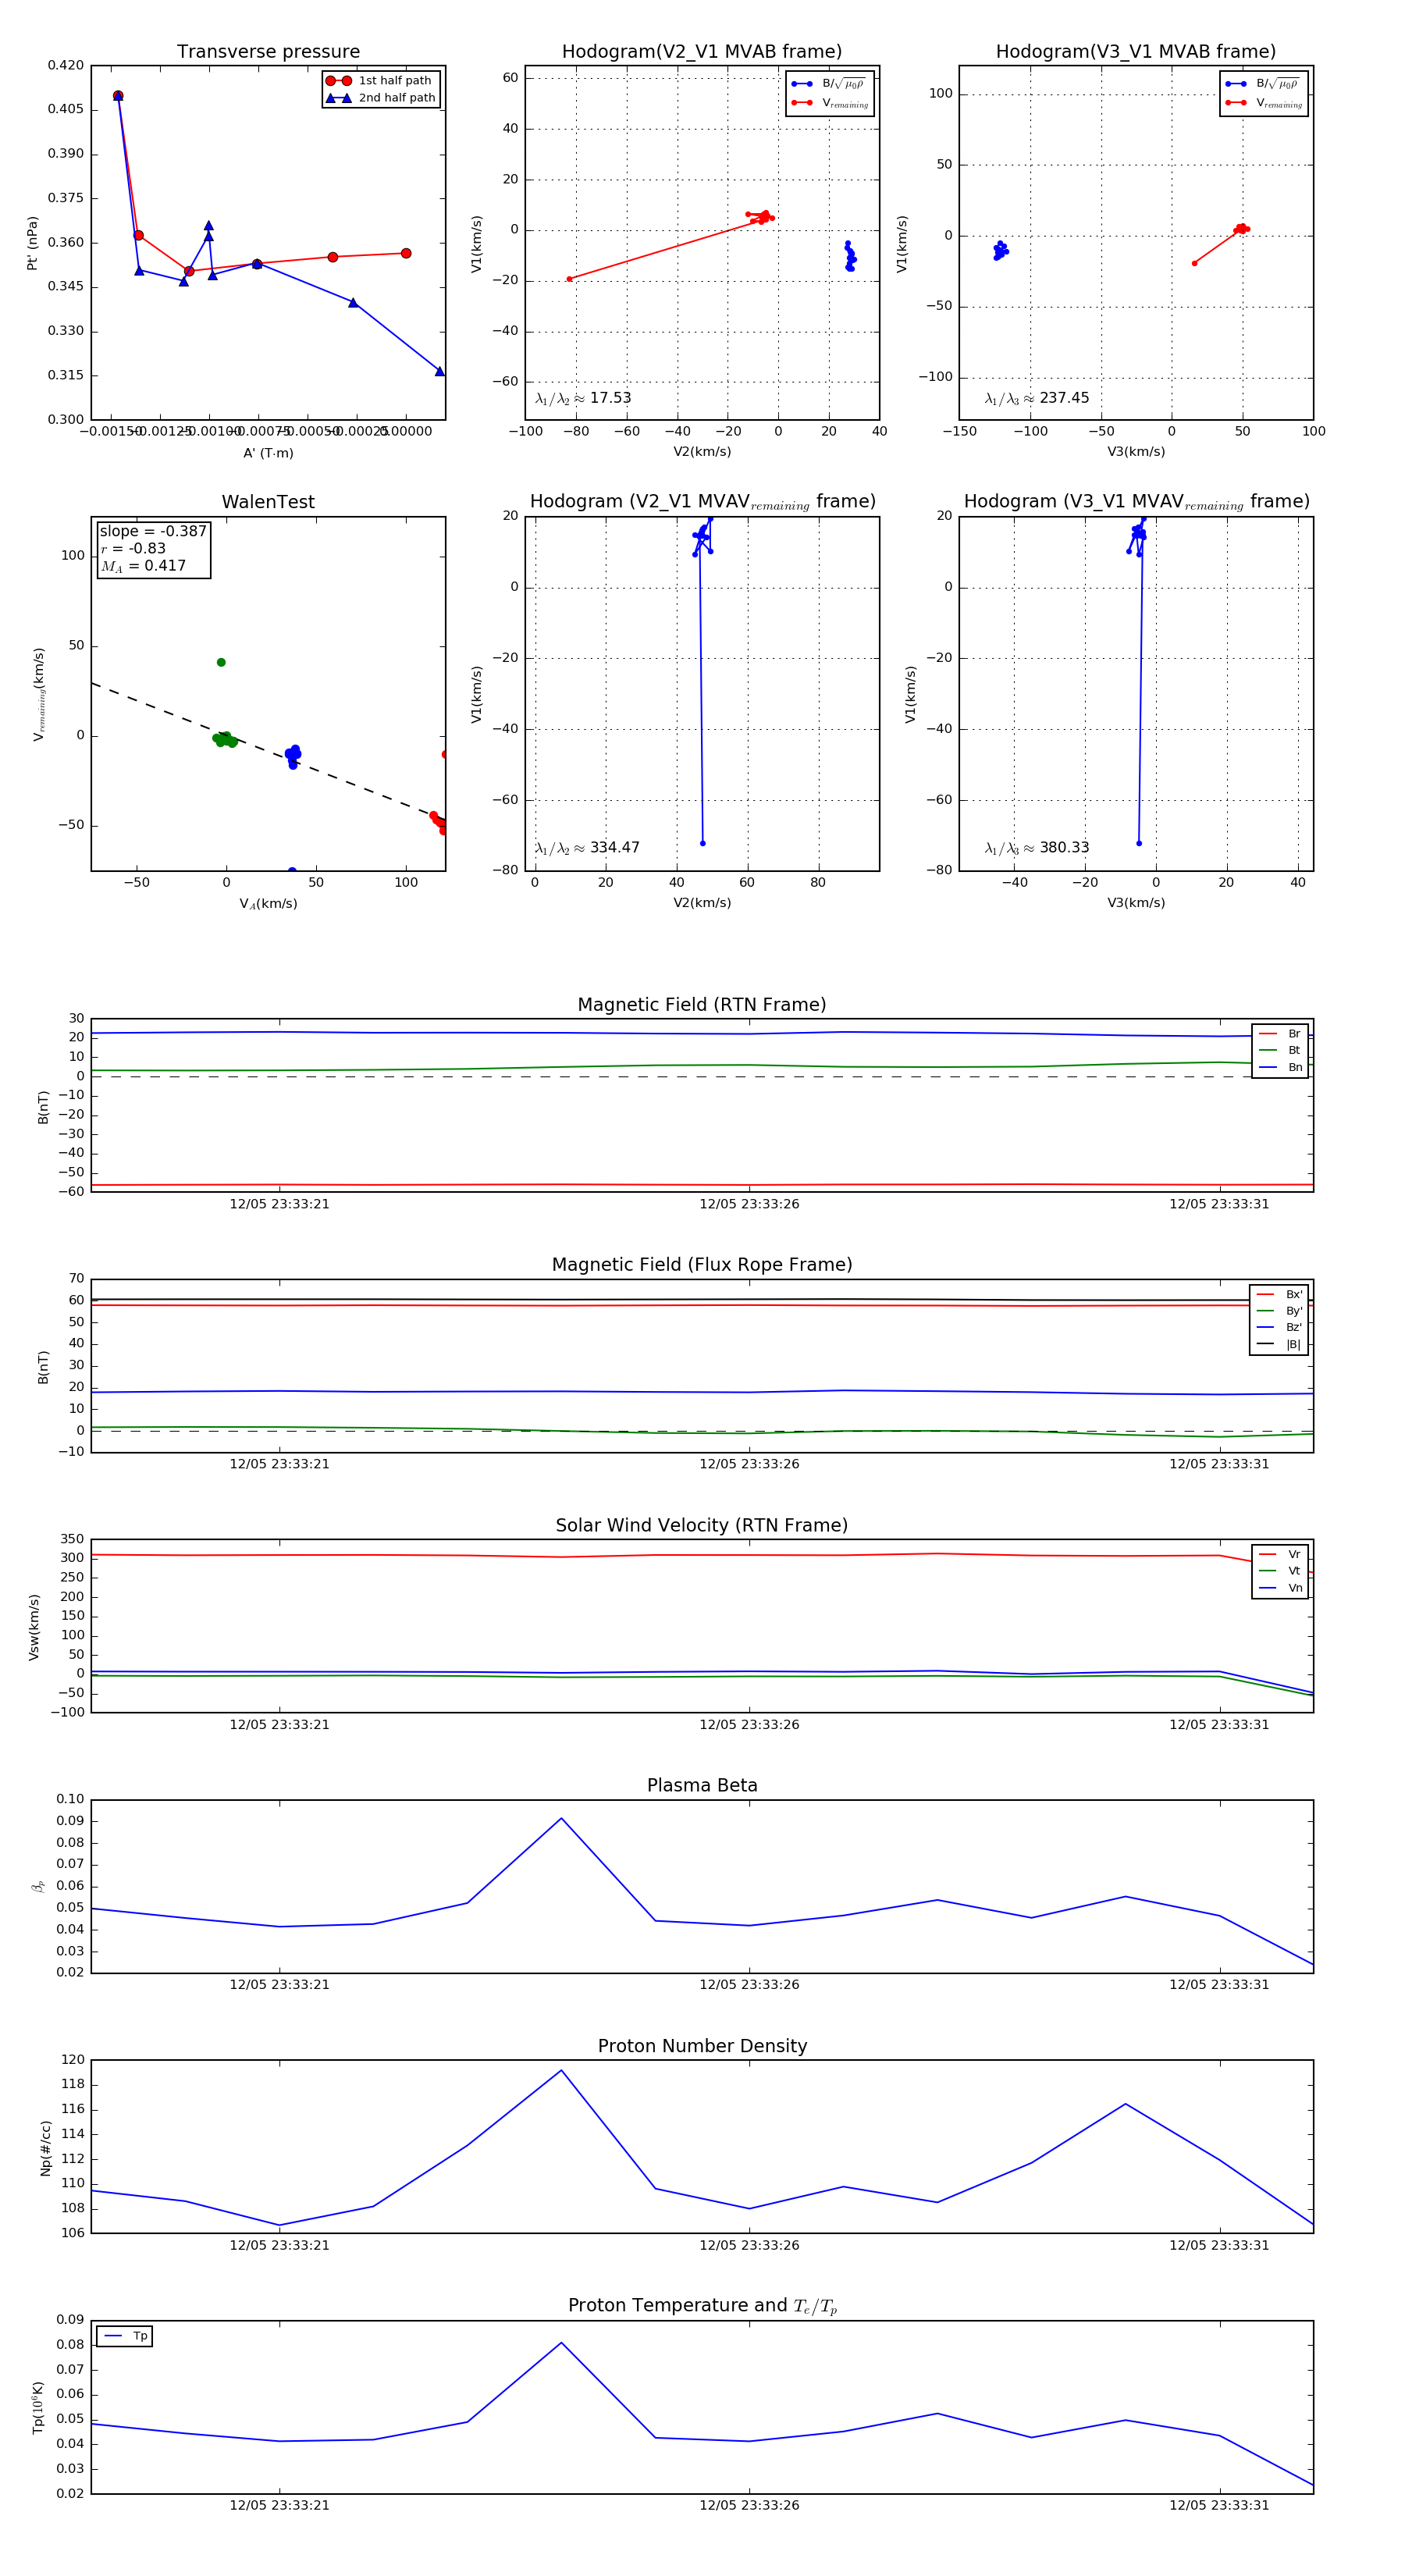Select the '2nd half path' legend entry

[x=381, y=98]
